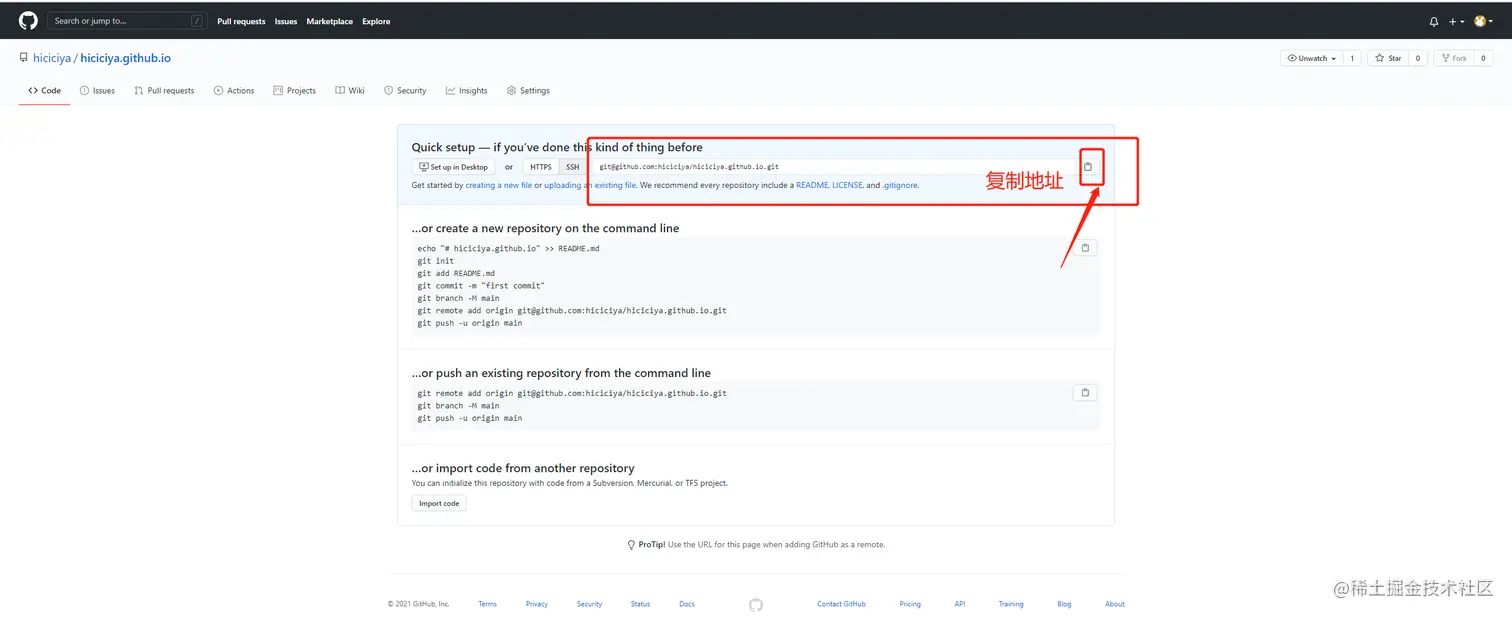Open the uploading an existing file link

590,185
